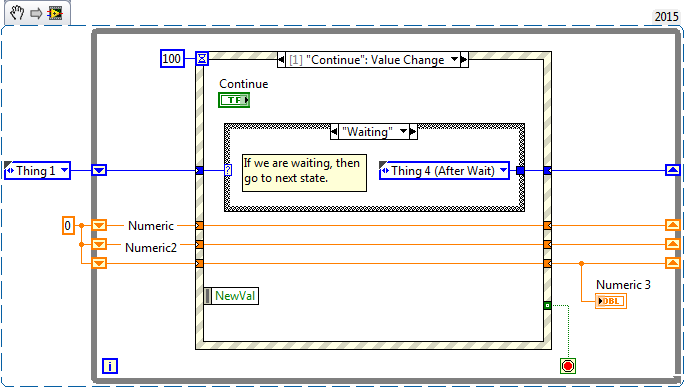
Task: Click the right arrow icon in snippet header
Action: tap(36, 13)
